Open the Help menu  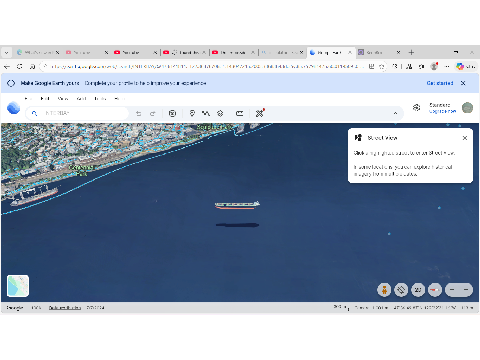tap(119, 99)
